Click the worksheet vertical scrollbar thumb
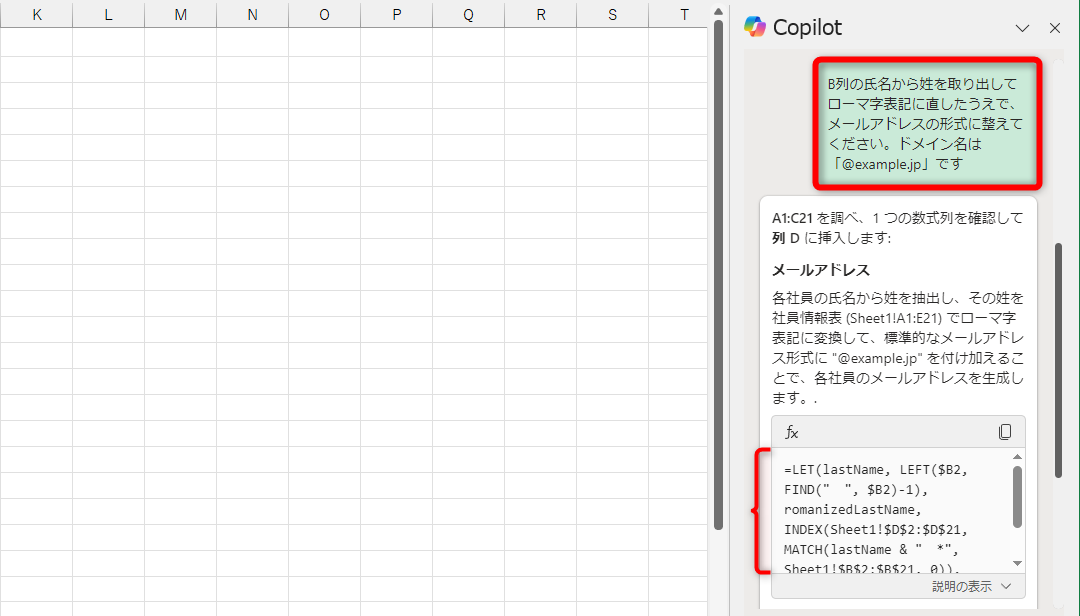 [718, 275]
